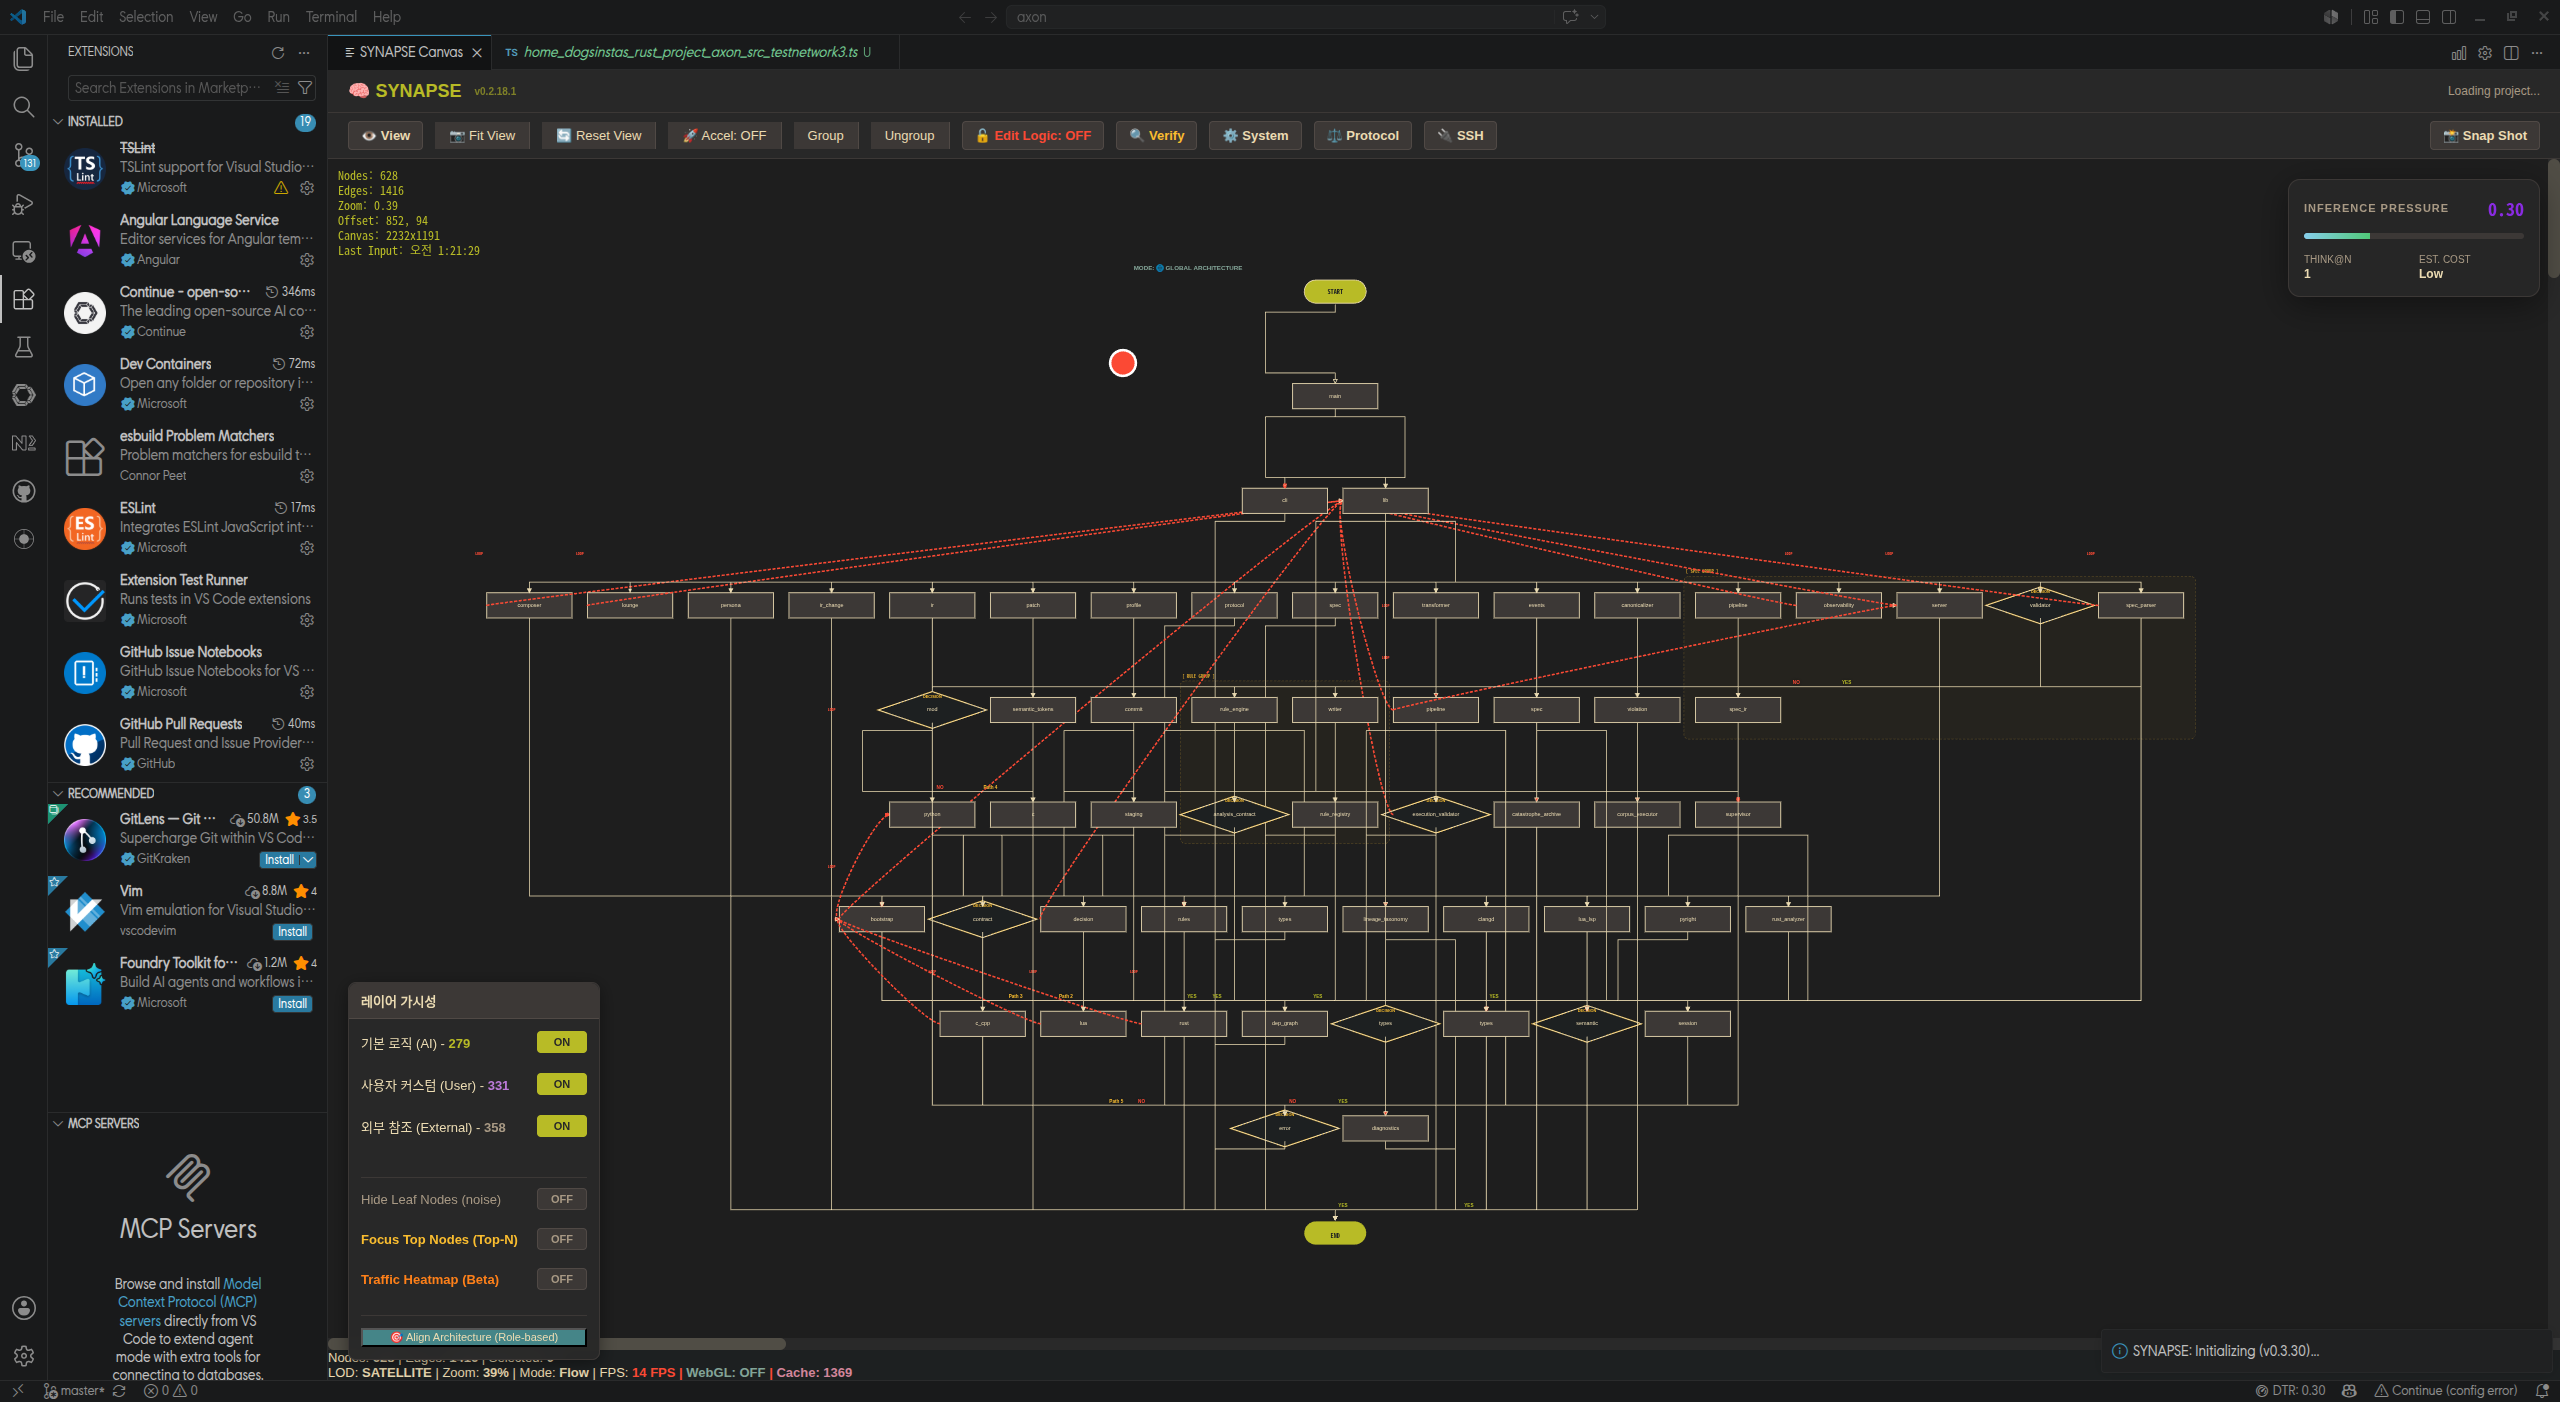Open GitLens Install dropdown arrow

[308, 860]
